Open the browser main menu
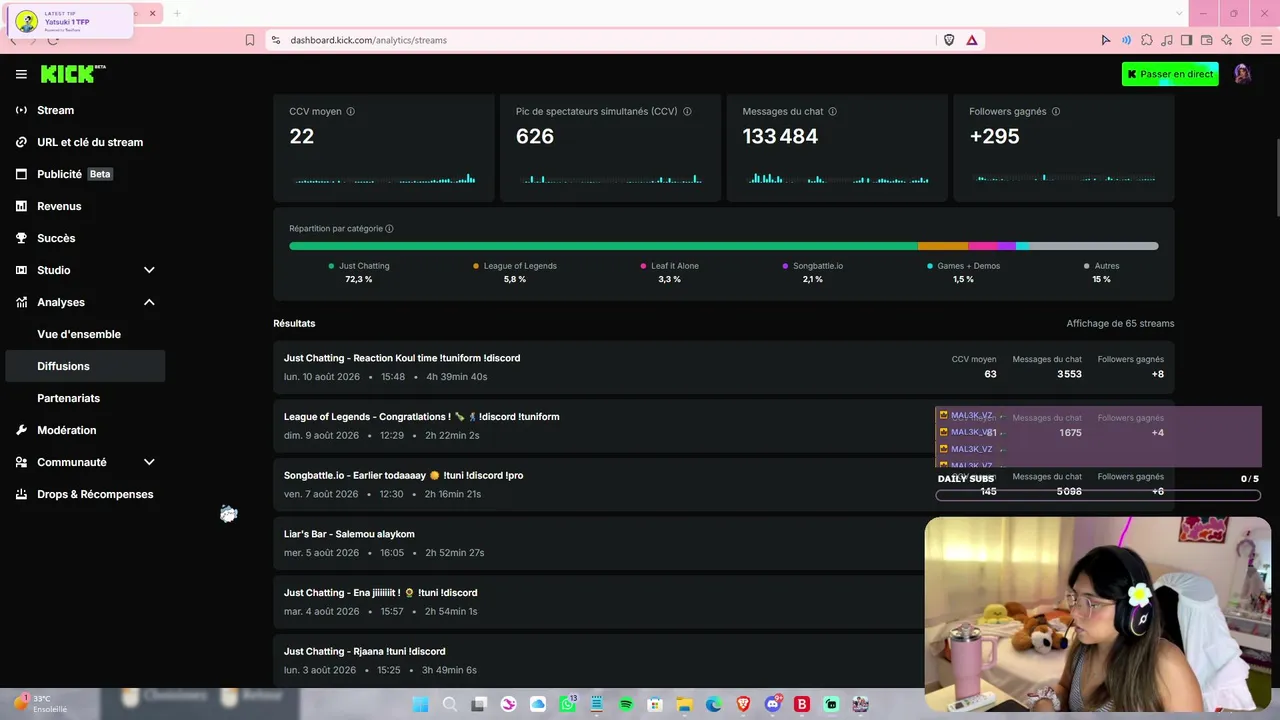Screen dimensions: 1280x720 [x=1266, y=40]
